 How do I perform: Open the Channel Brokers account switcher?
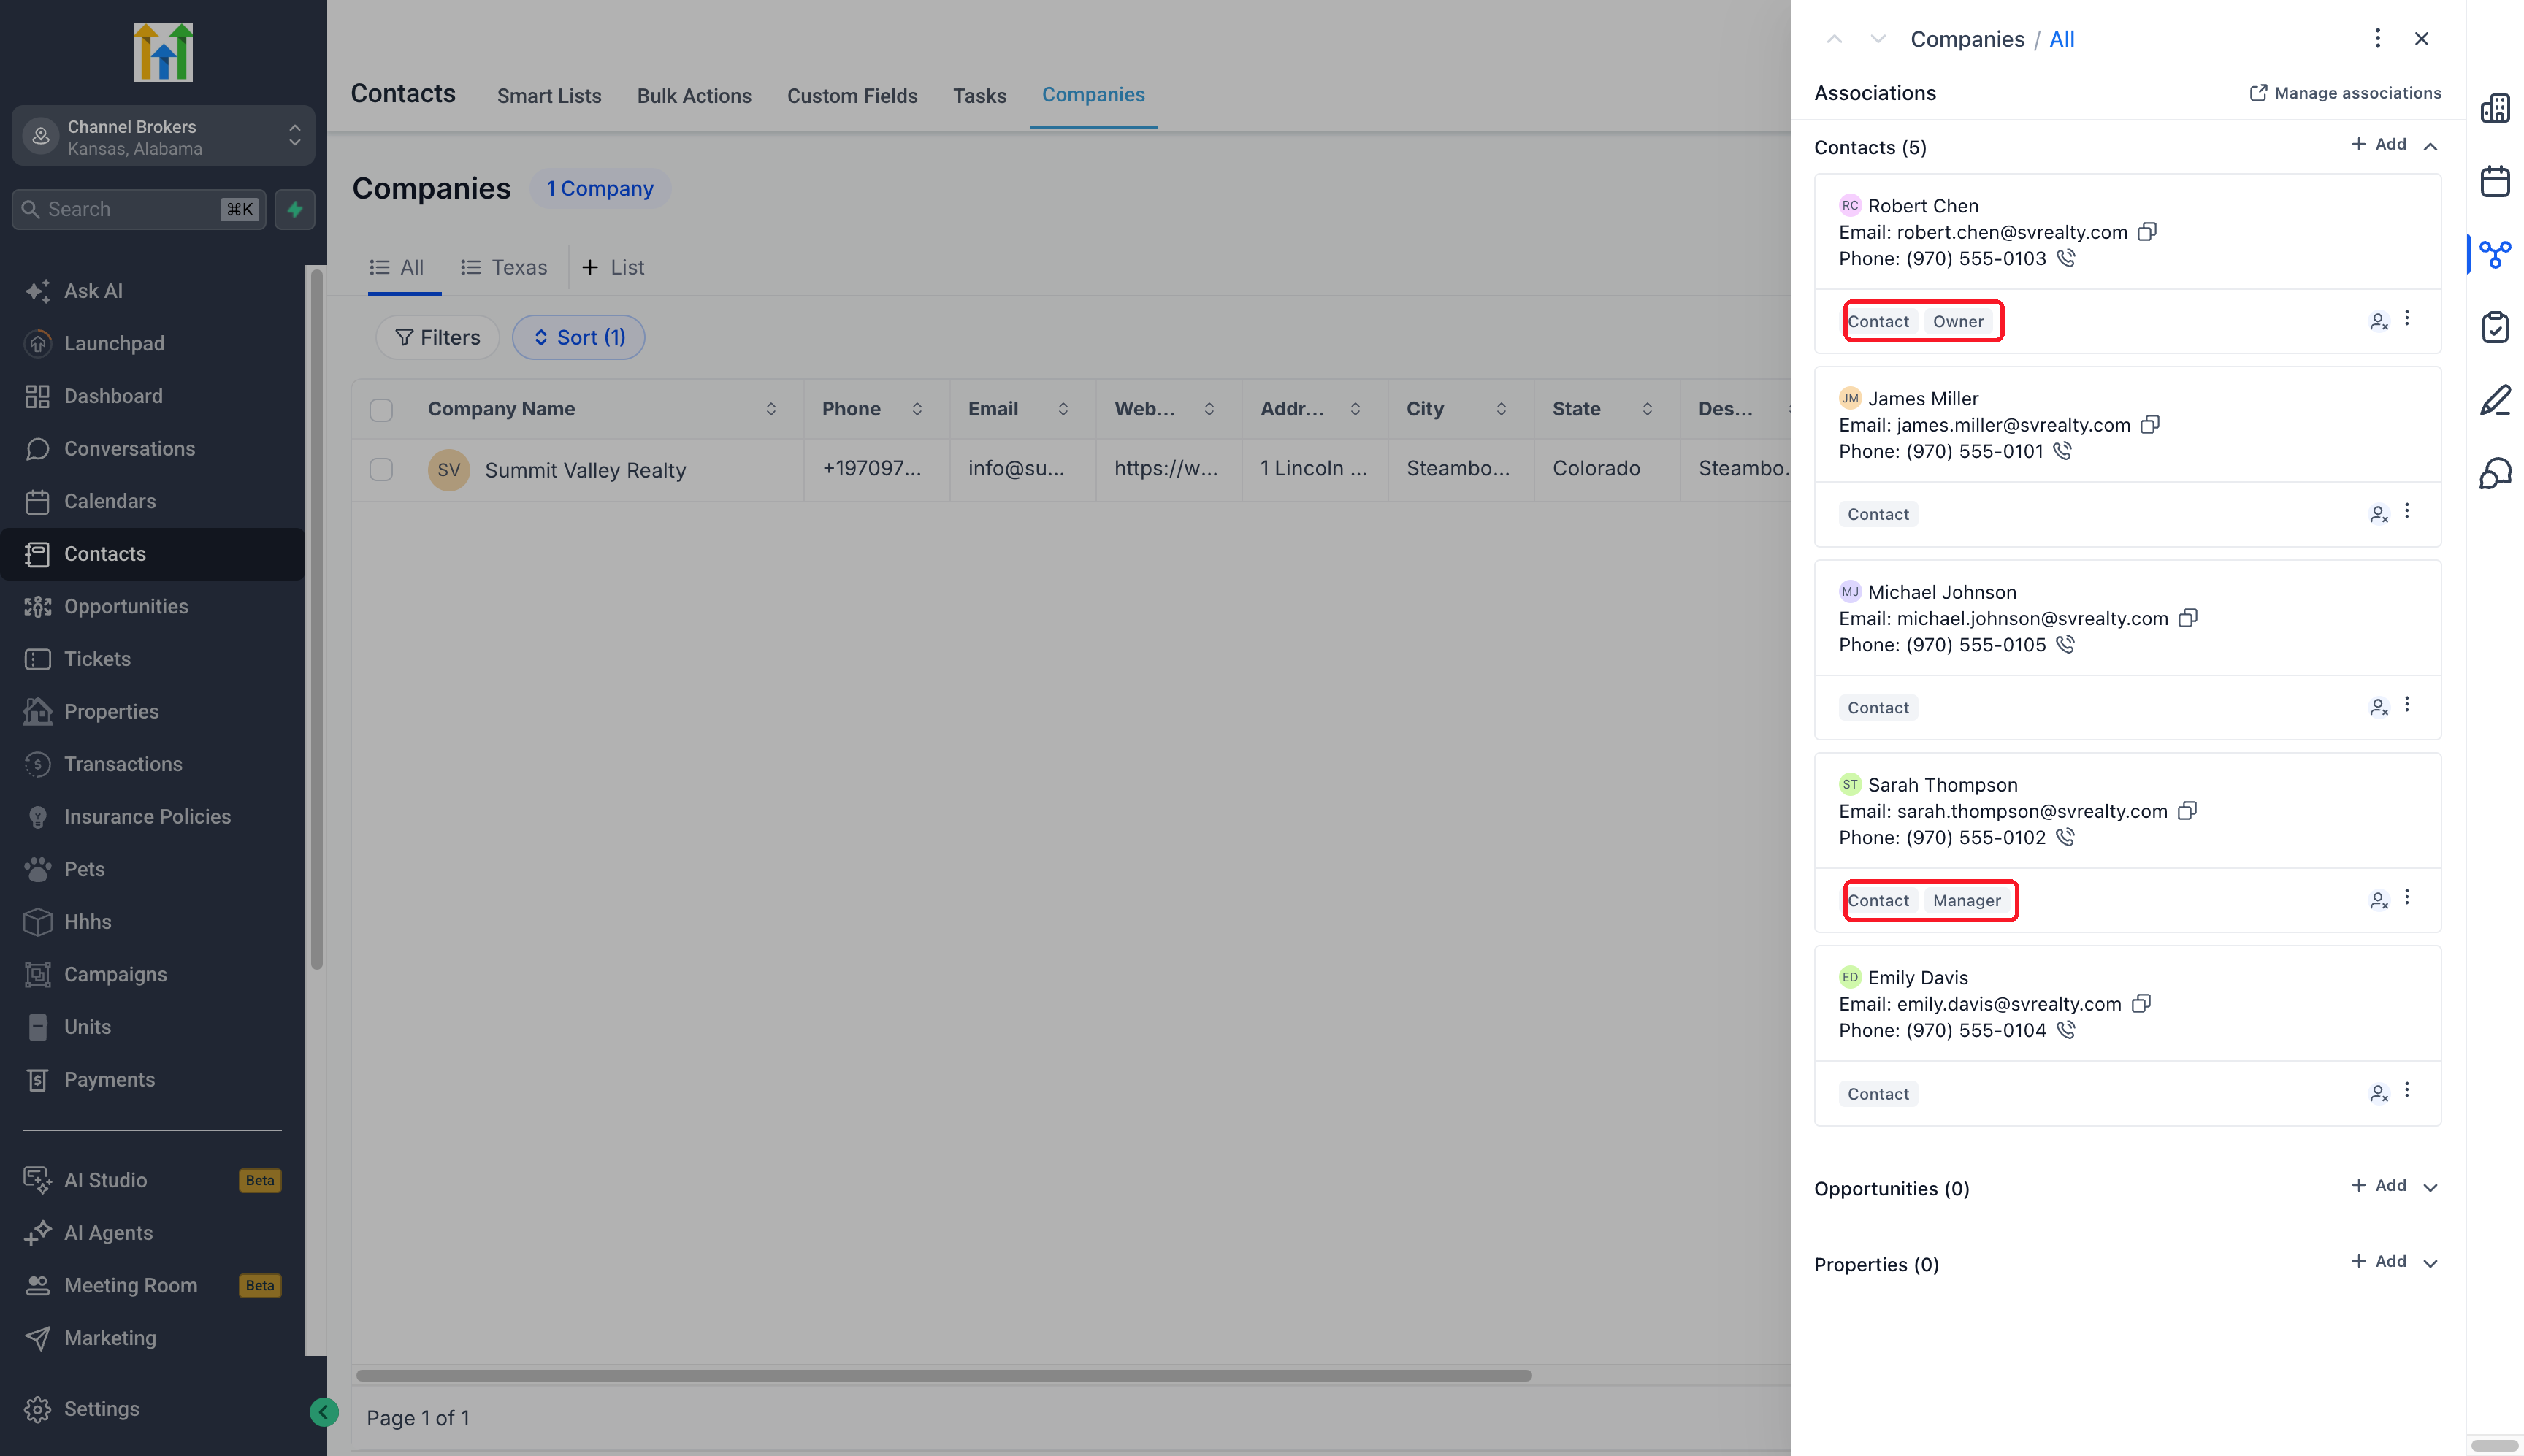[163, 136]
